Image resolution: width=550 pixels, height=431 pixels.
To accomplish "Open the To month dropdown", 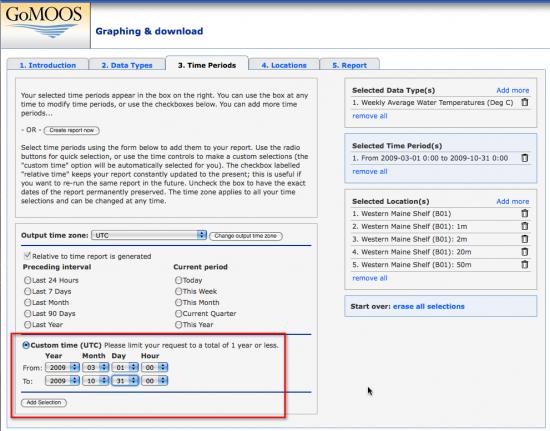I will coord(95,381).
